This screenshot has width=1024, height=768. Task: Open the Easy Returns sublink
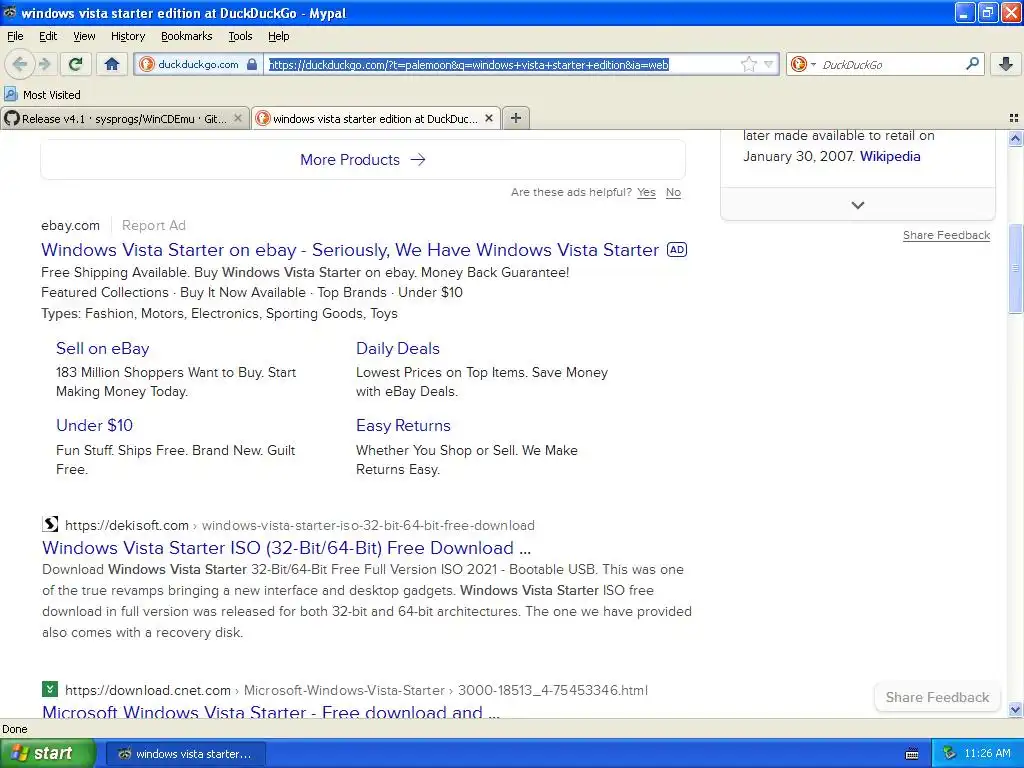pos(403,425)
